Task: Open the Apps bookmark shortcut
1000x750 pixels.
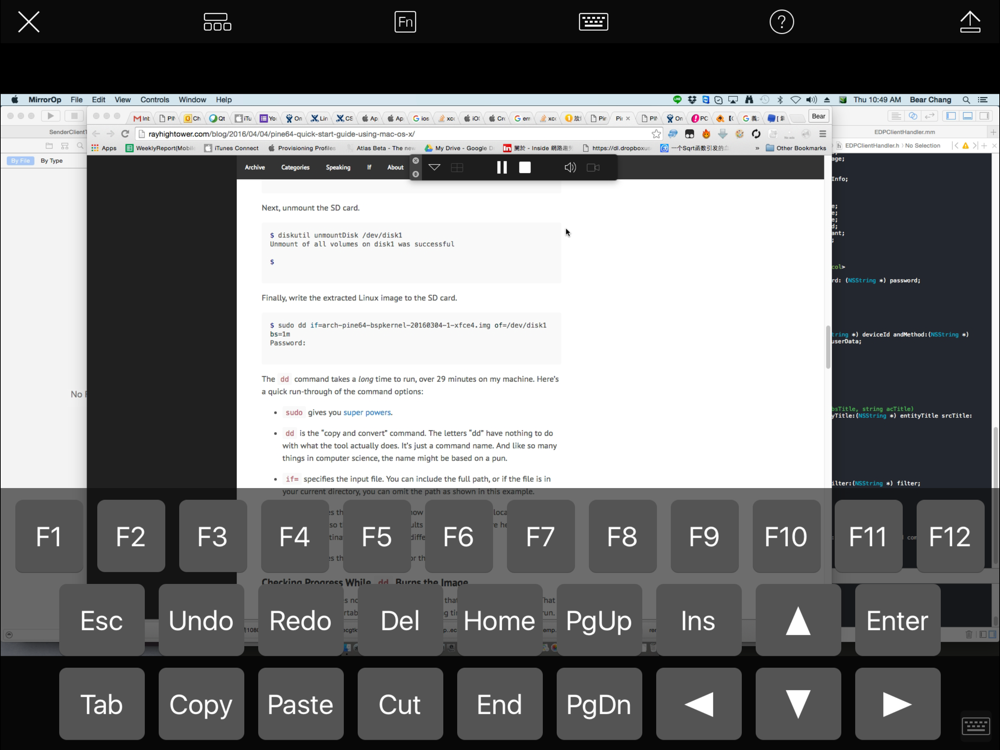Action: (104, 148)
